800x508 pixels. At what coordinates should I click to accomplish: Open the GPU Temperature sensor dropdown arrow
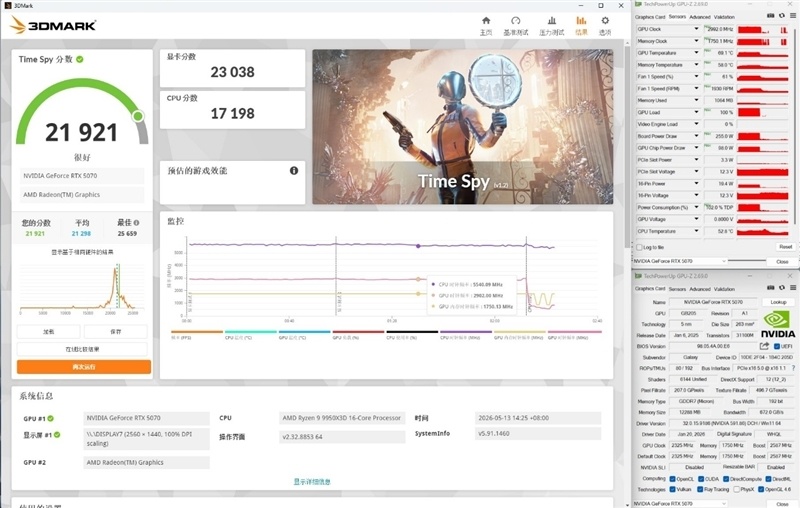click(696, 53)
